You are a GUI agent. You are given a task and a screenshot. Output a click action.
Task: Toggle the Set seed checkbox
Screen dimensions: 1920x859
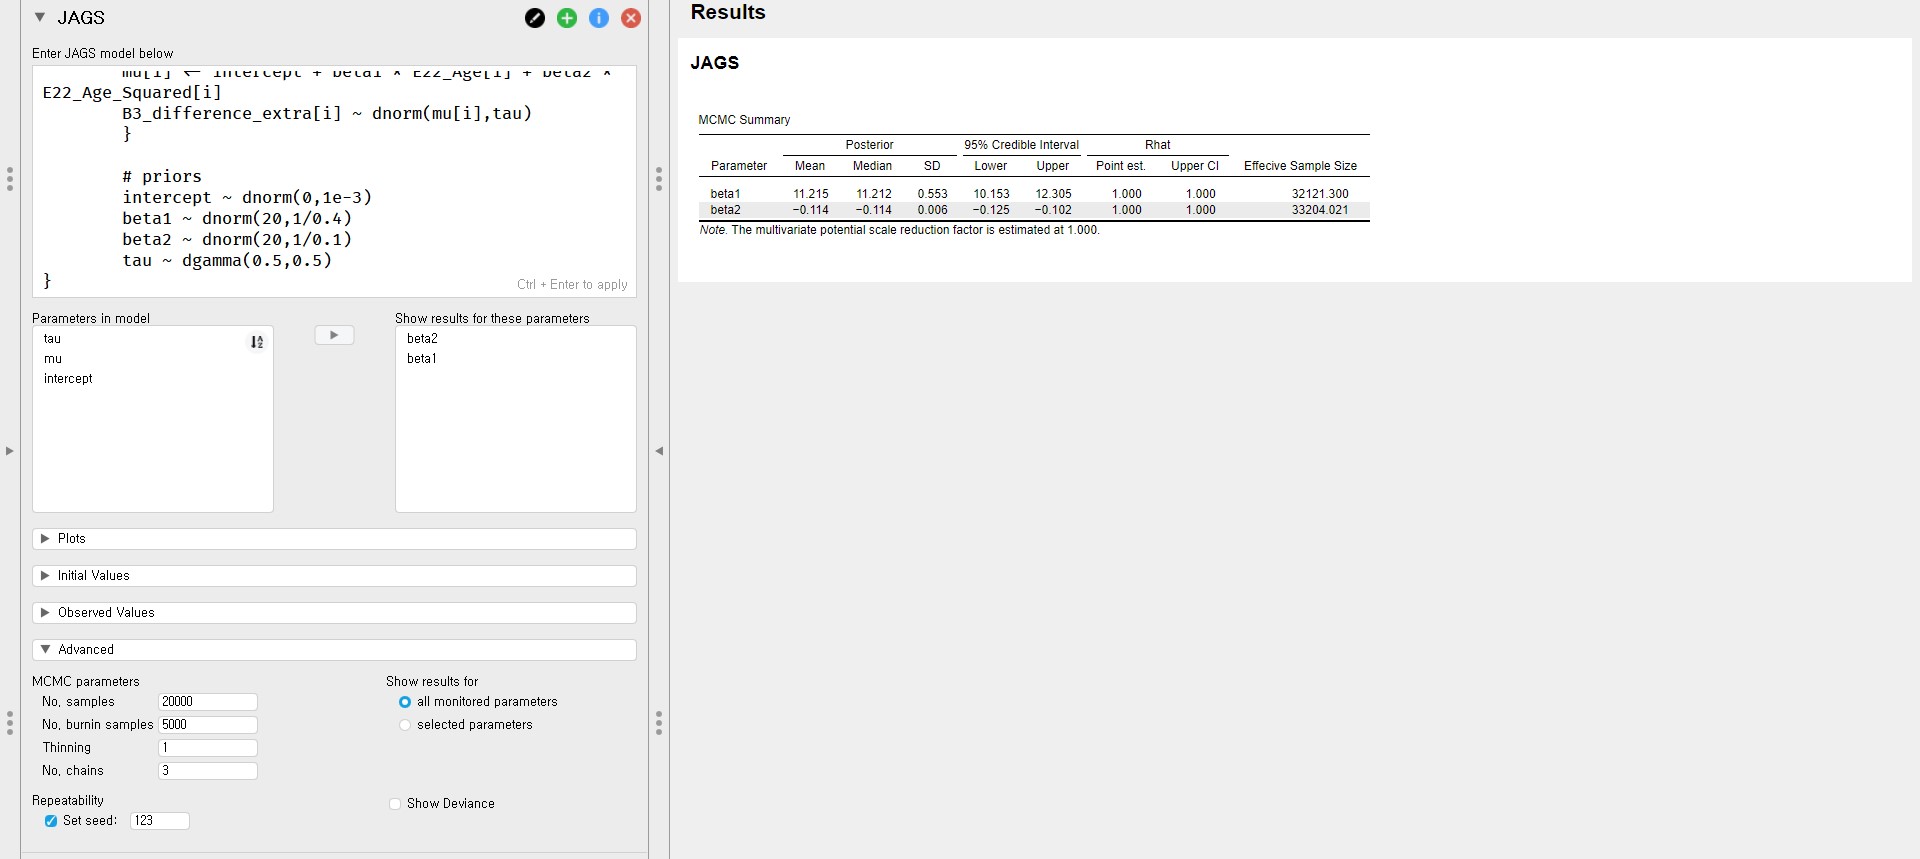[x=51, y=821]
